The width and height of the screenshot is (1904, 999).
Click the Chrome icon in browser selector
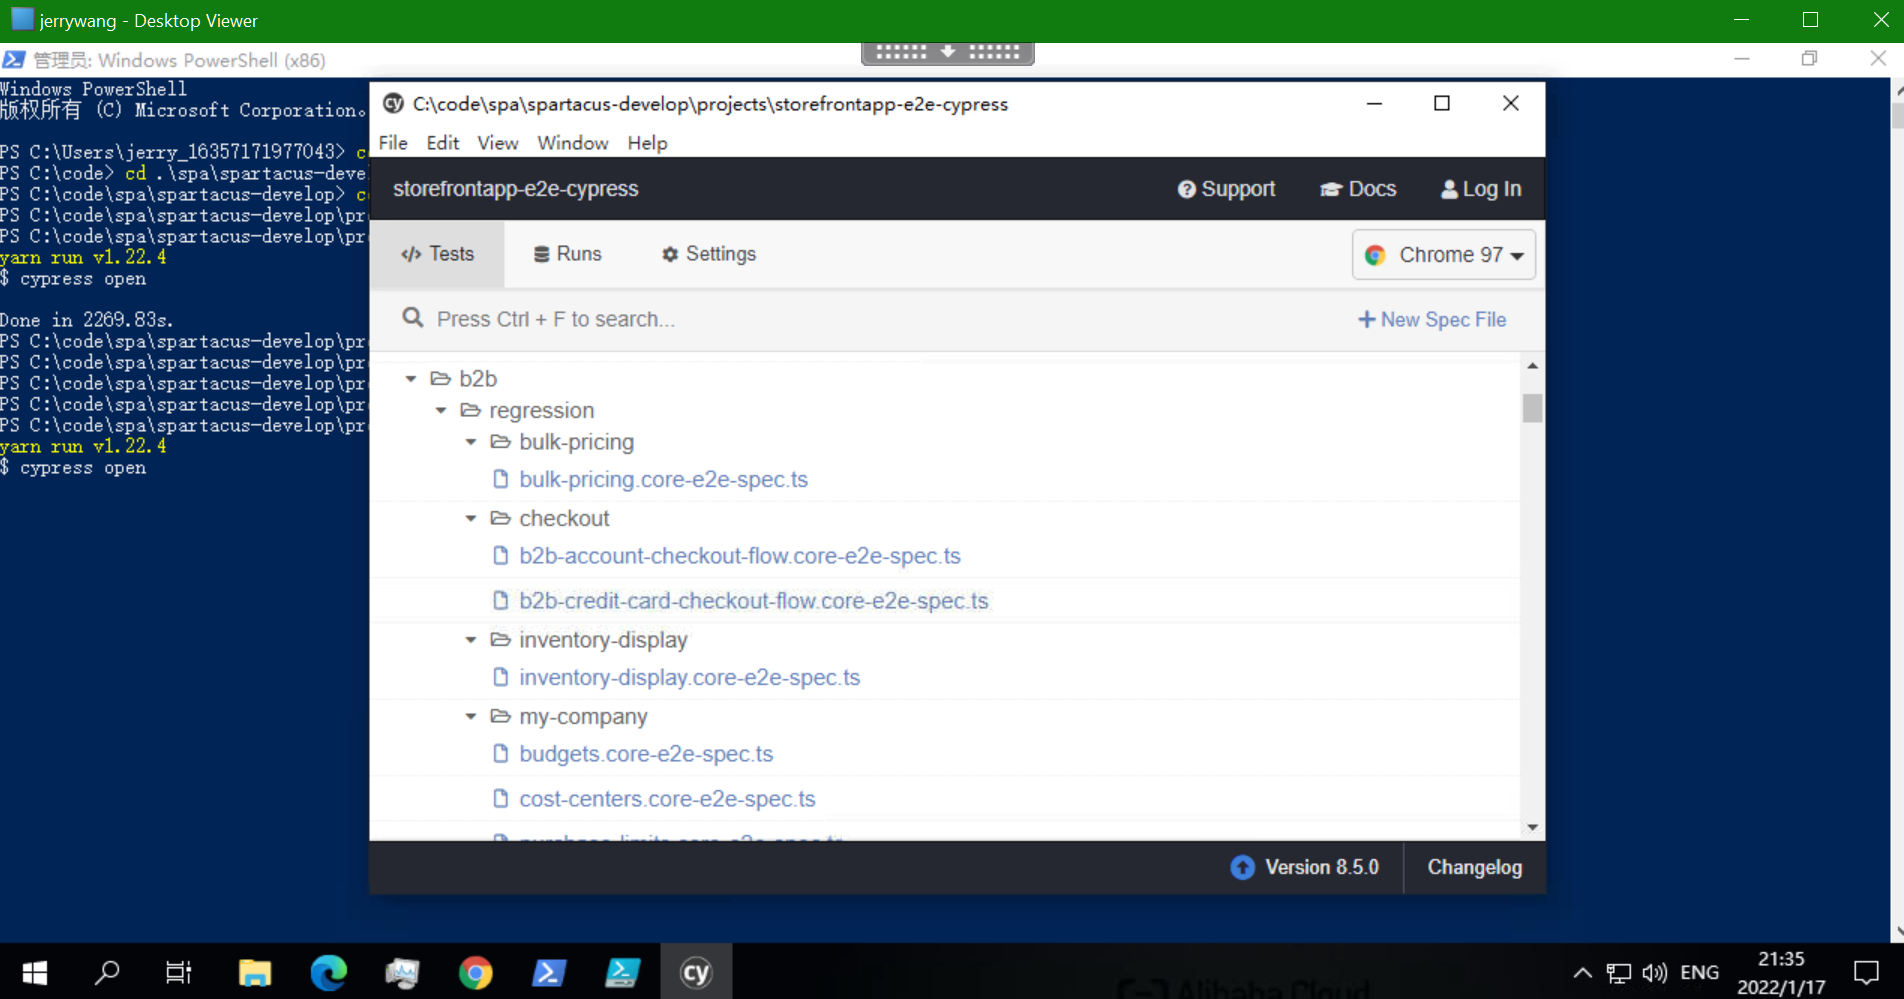tap(1376, 255)
